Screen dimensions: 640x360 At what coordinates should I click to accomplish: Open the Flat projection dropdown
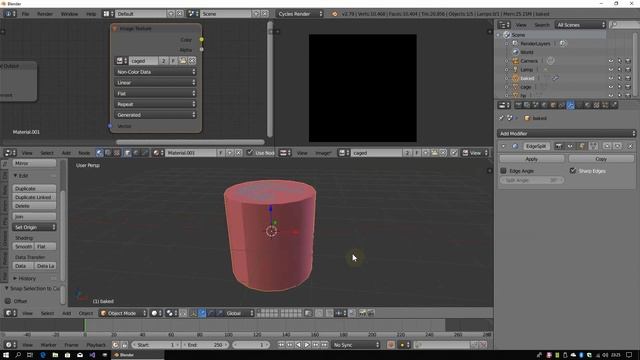click(x=156, y=93)
